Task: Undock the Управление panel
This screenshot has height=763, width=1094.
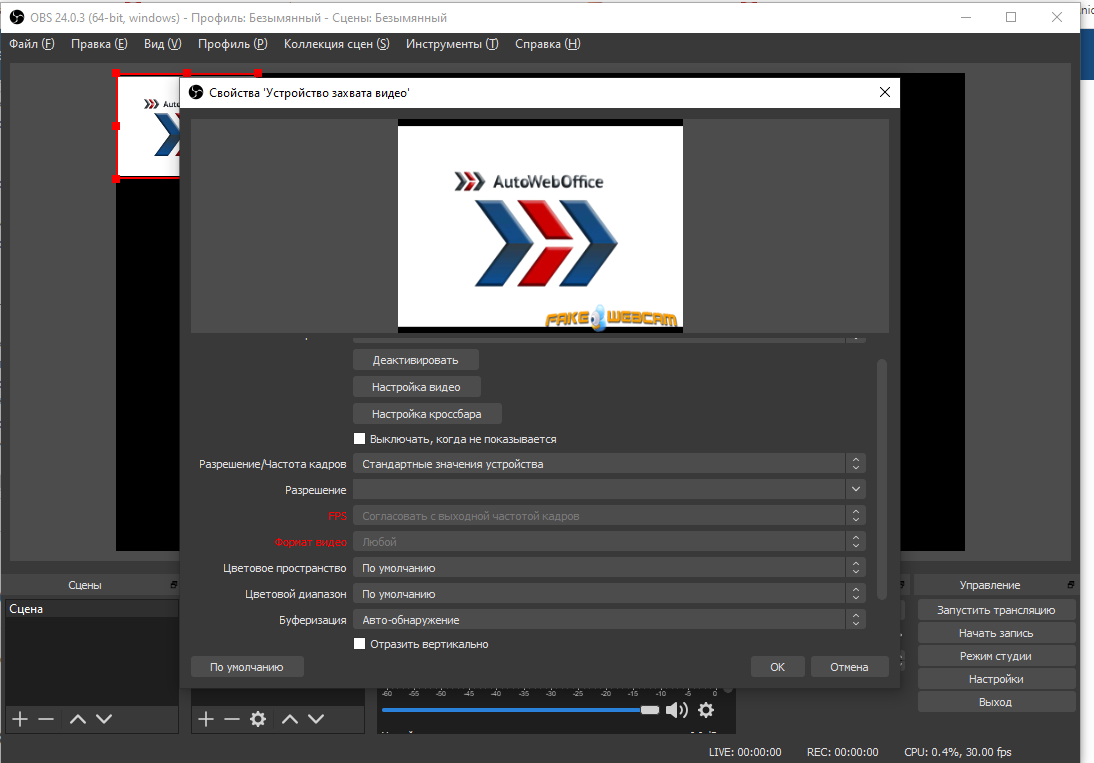Action: point(1070,584)
